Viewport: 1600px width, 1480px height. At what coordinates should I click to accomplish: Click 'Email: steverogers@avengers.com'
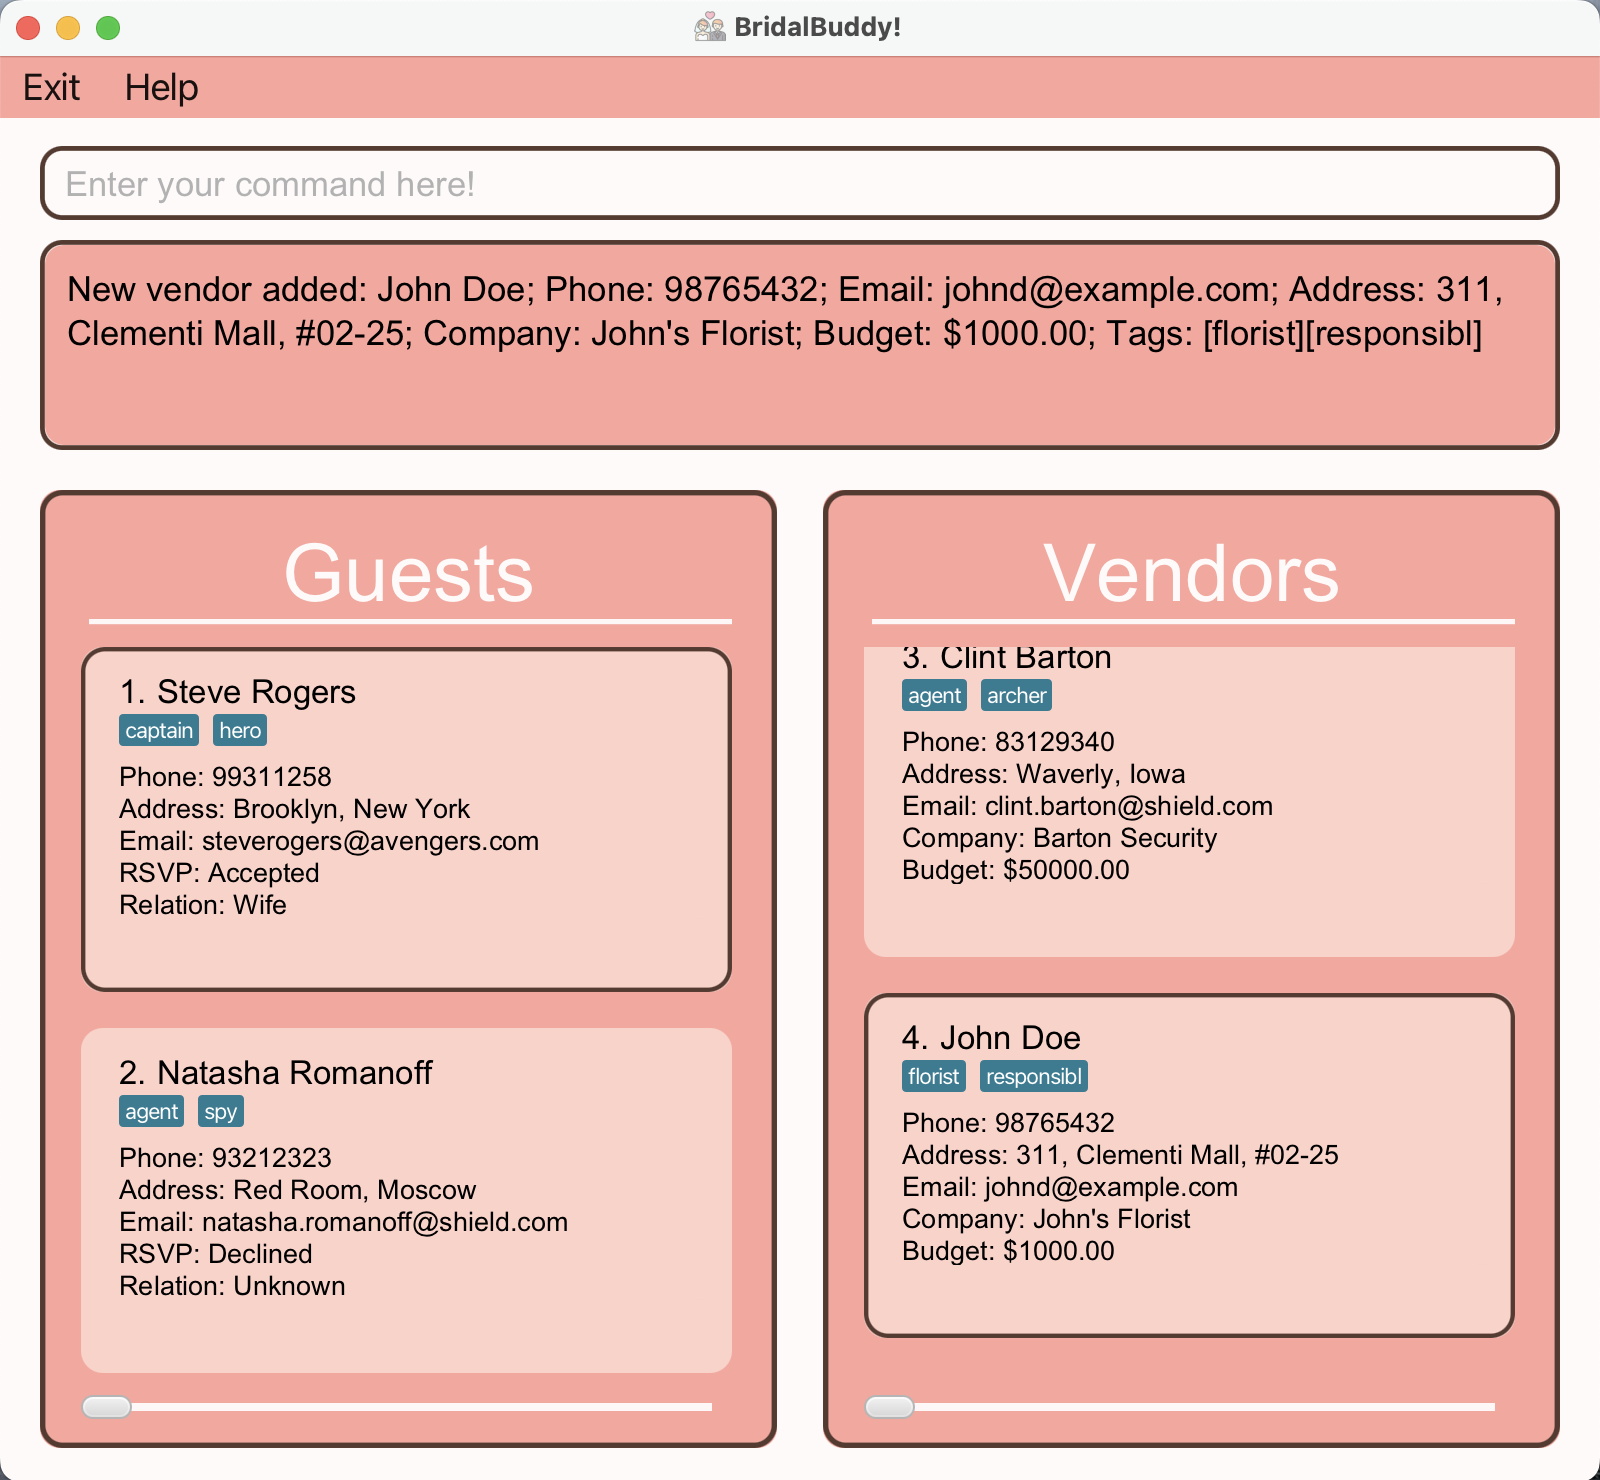click(x=329, y=841)
